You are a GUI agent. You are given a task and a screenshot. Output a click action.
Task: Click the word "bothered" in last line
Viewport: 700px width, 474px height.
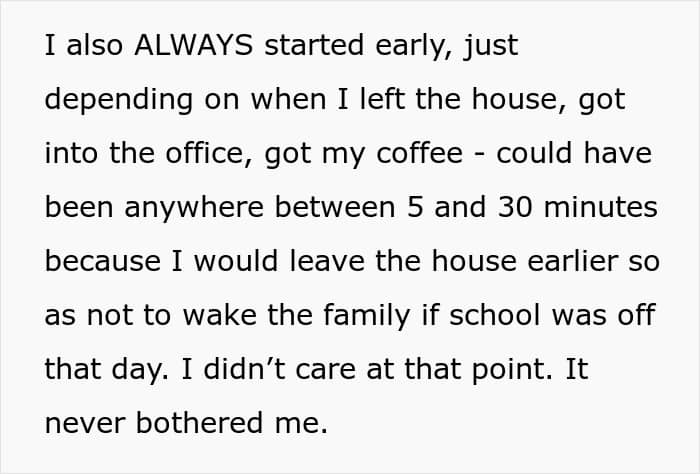point(199,423)
